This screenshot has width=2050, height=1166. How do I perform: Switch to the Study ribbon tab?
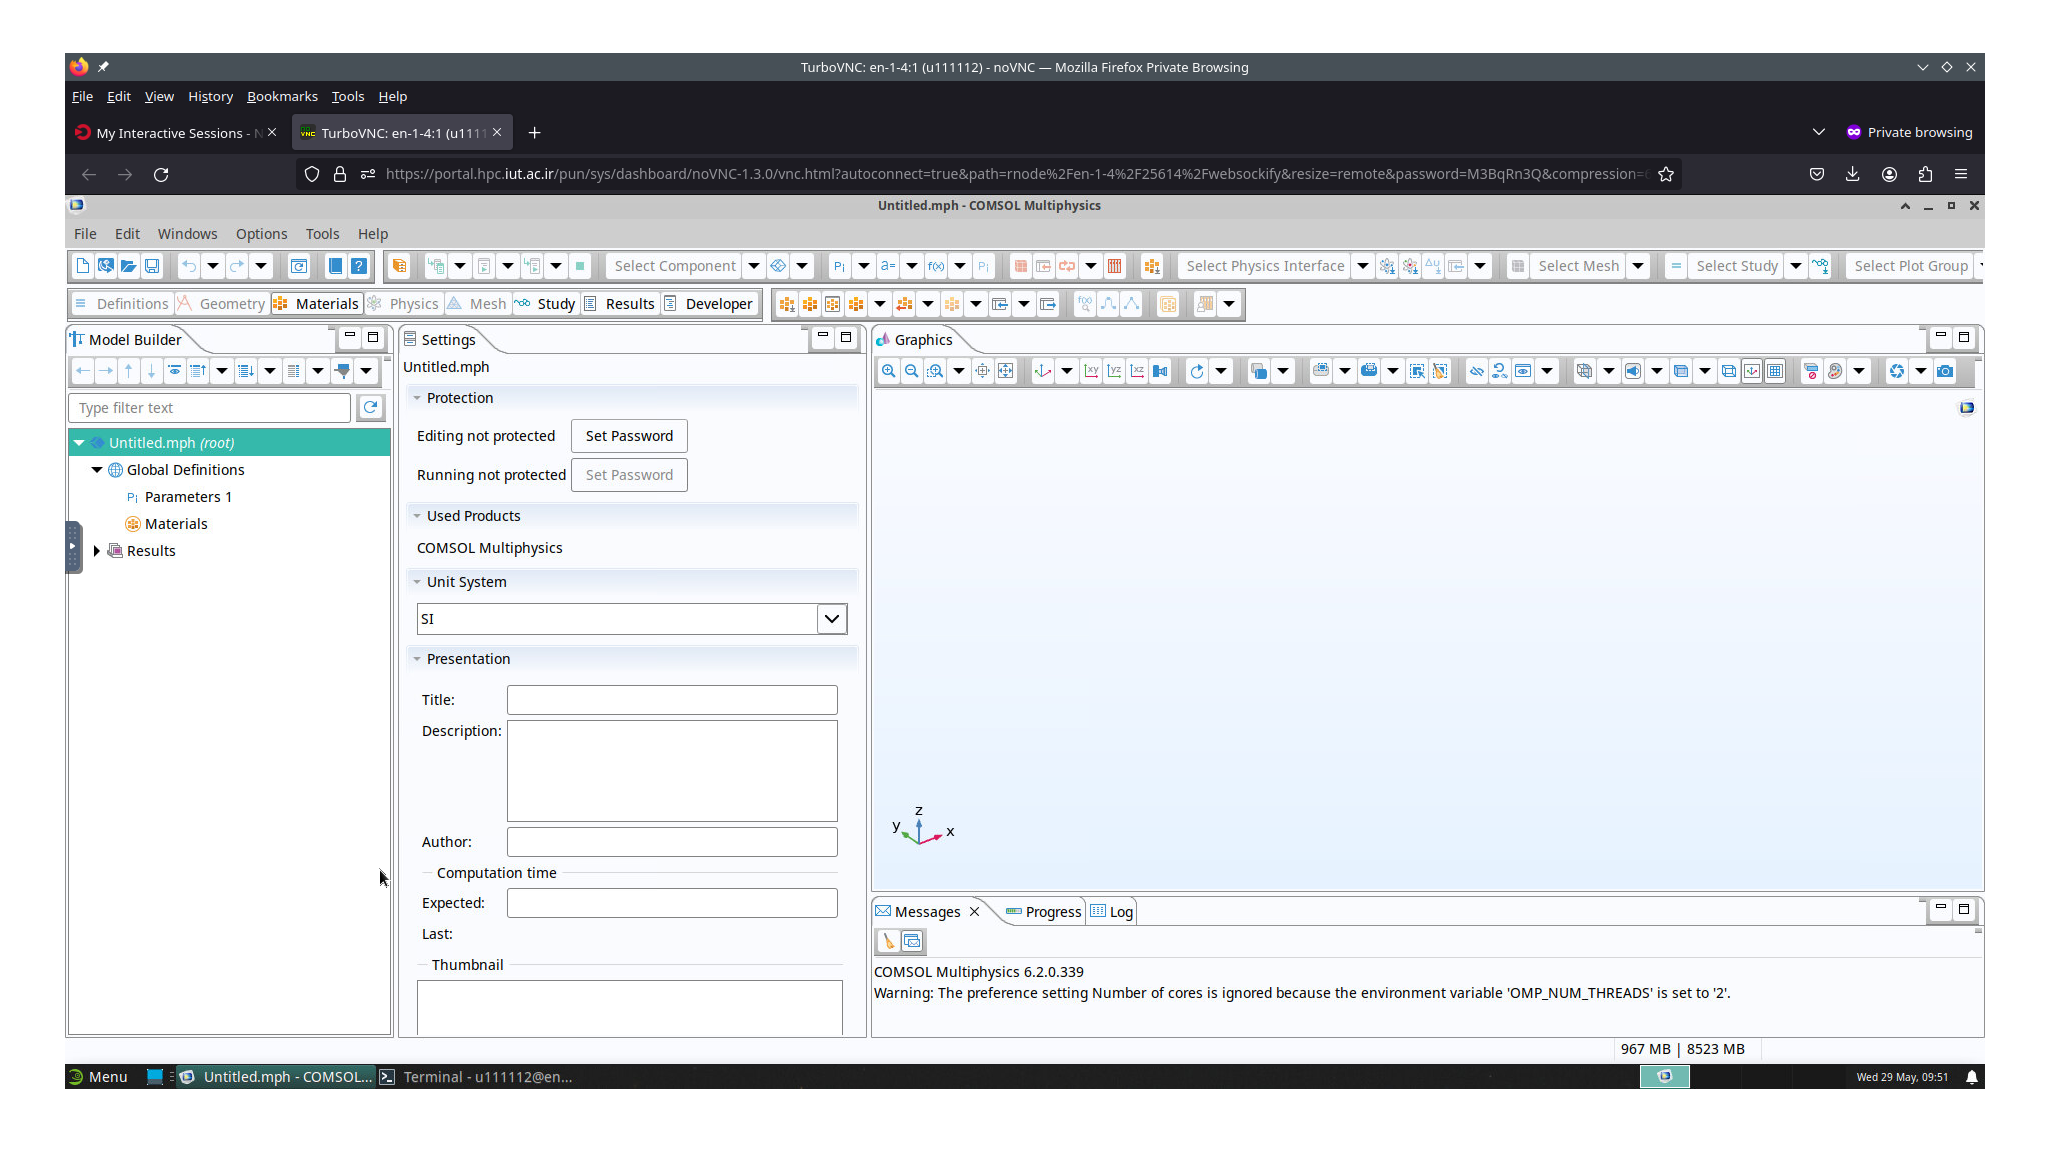click(x=546, y=304)
